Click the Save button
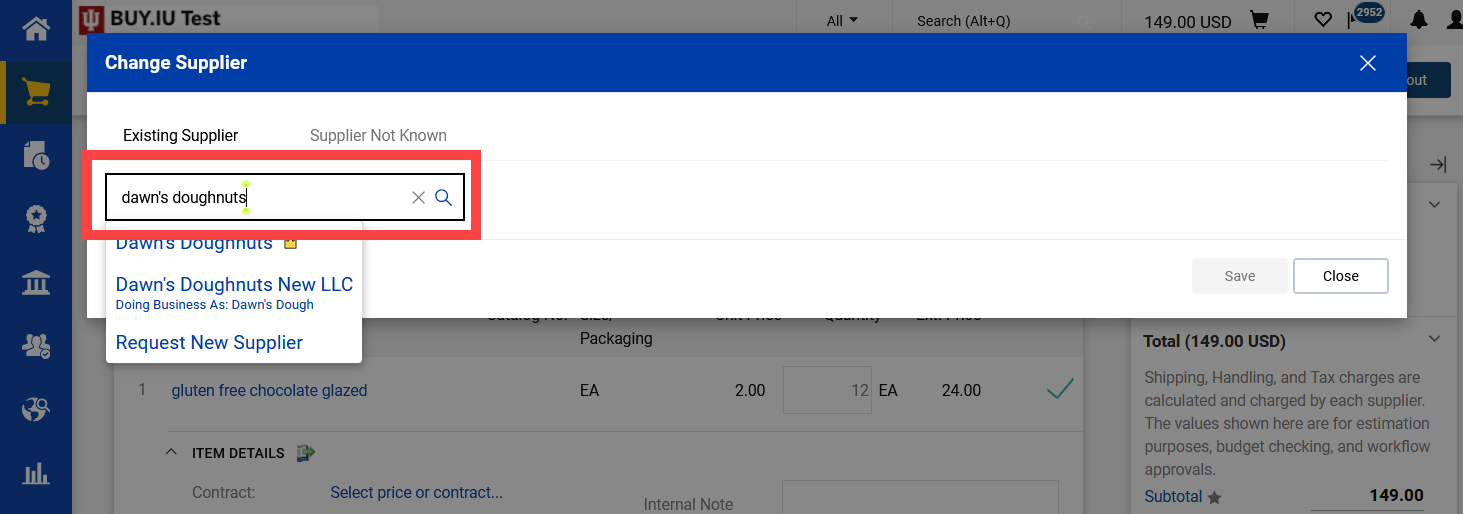Screen dimensions: 1463x514 pos(1239,276)
